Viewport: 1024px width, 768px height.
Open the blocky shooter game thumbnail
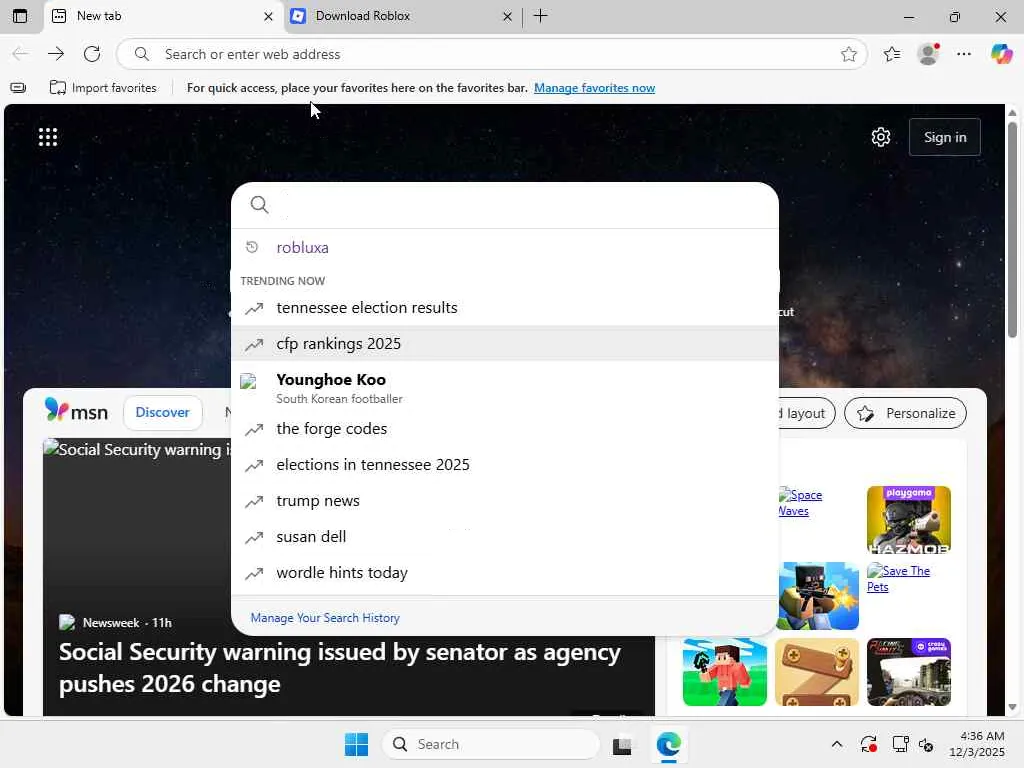(817, 596)
